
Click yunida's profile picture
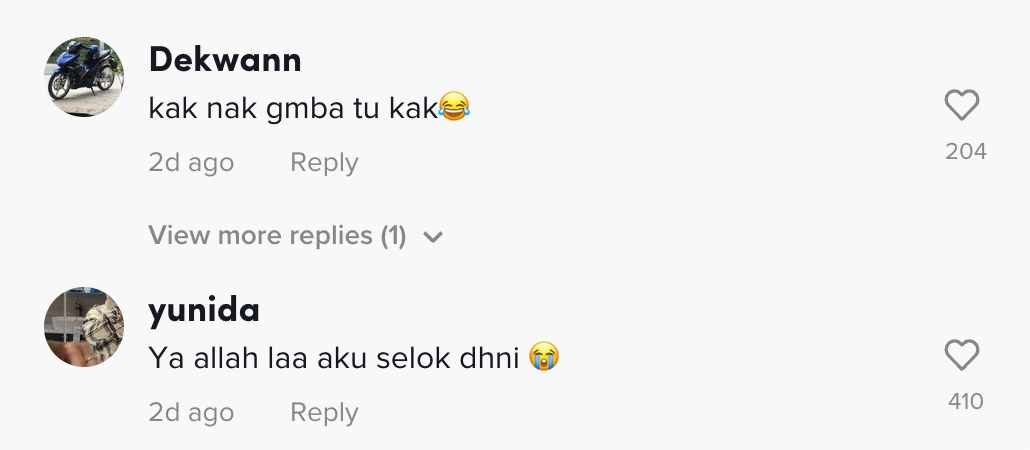click(85, 327)
